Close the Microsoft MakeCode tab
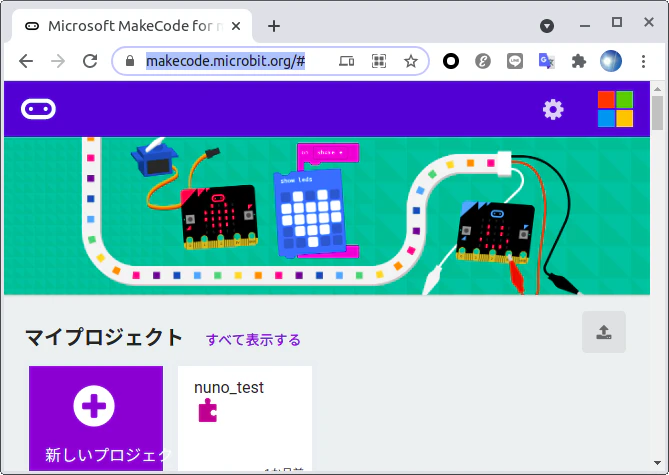 (x=236, y=26)
